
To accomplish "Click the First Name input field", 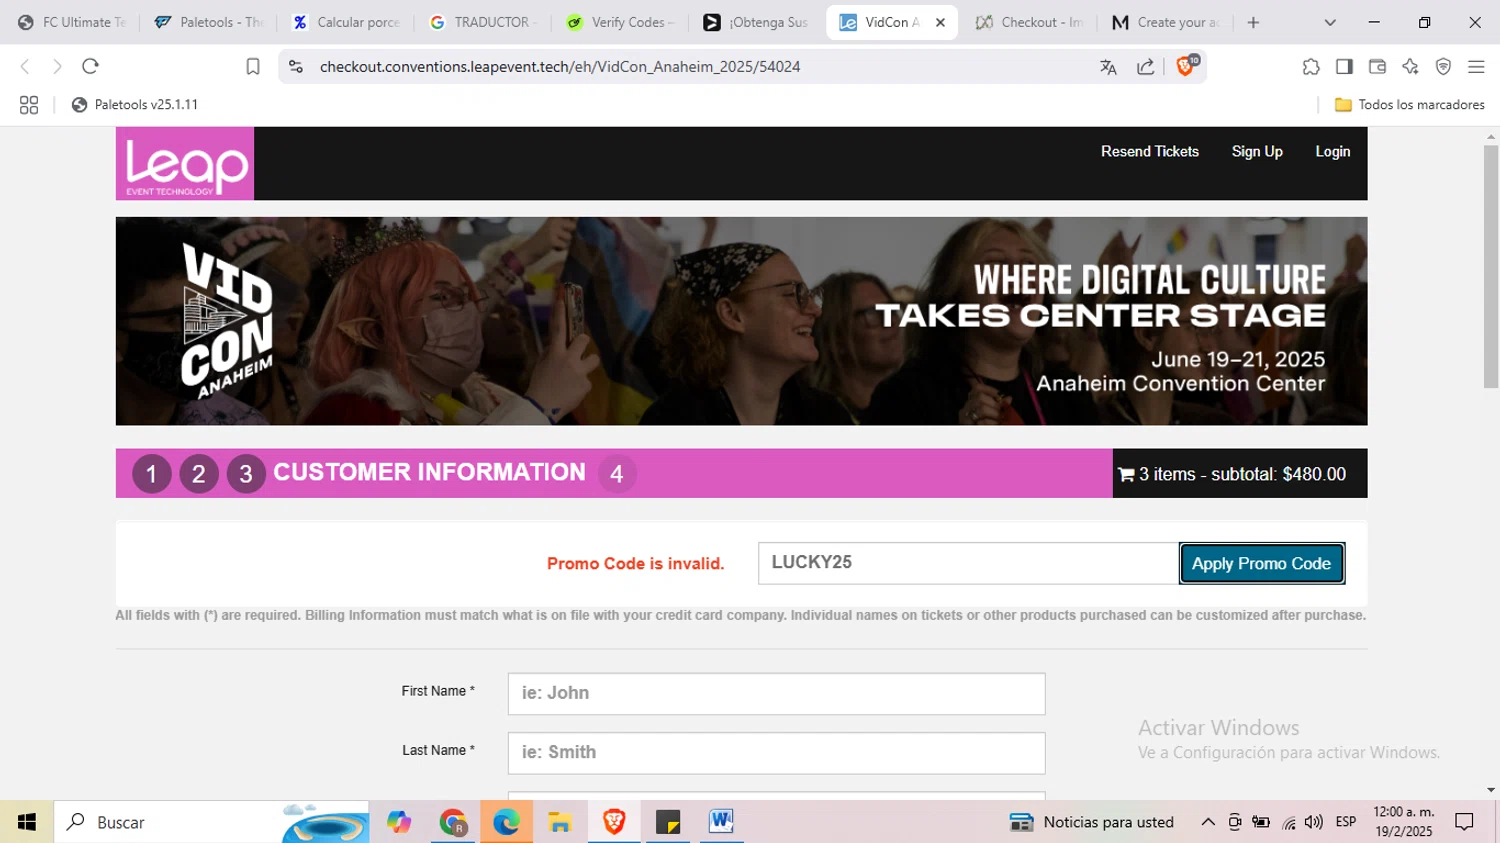I will point(776,693).
